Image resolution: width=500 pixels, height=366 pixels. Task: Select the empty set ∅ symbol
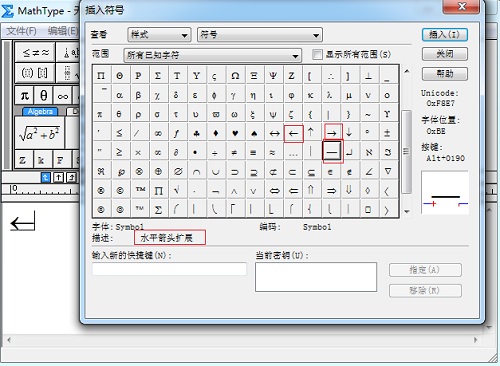pos(178,172)
